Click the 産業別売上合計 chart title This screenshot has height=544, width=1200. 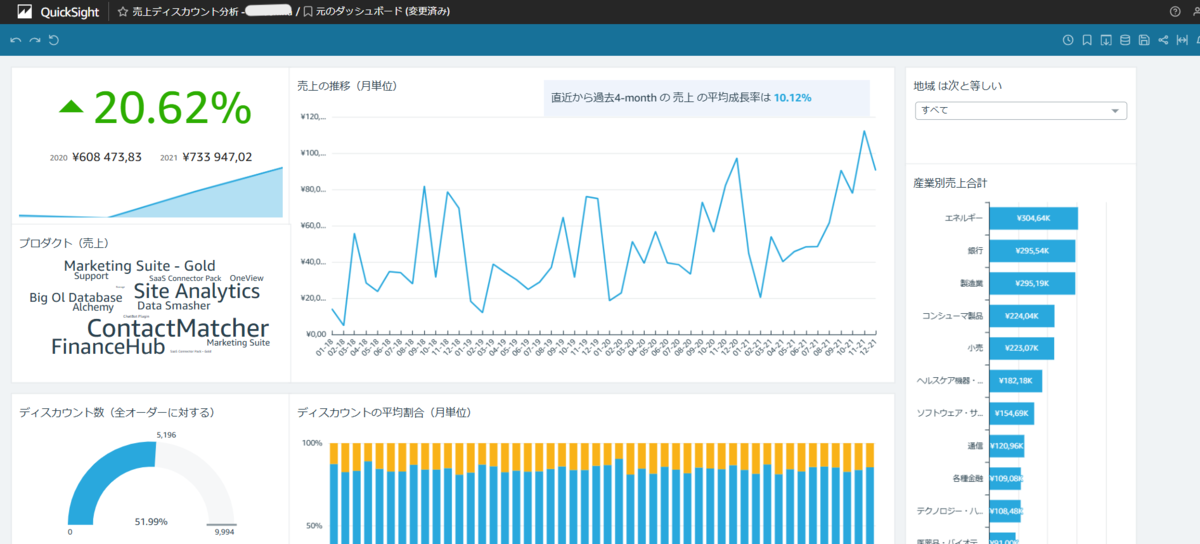tap(951, 183)
